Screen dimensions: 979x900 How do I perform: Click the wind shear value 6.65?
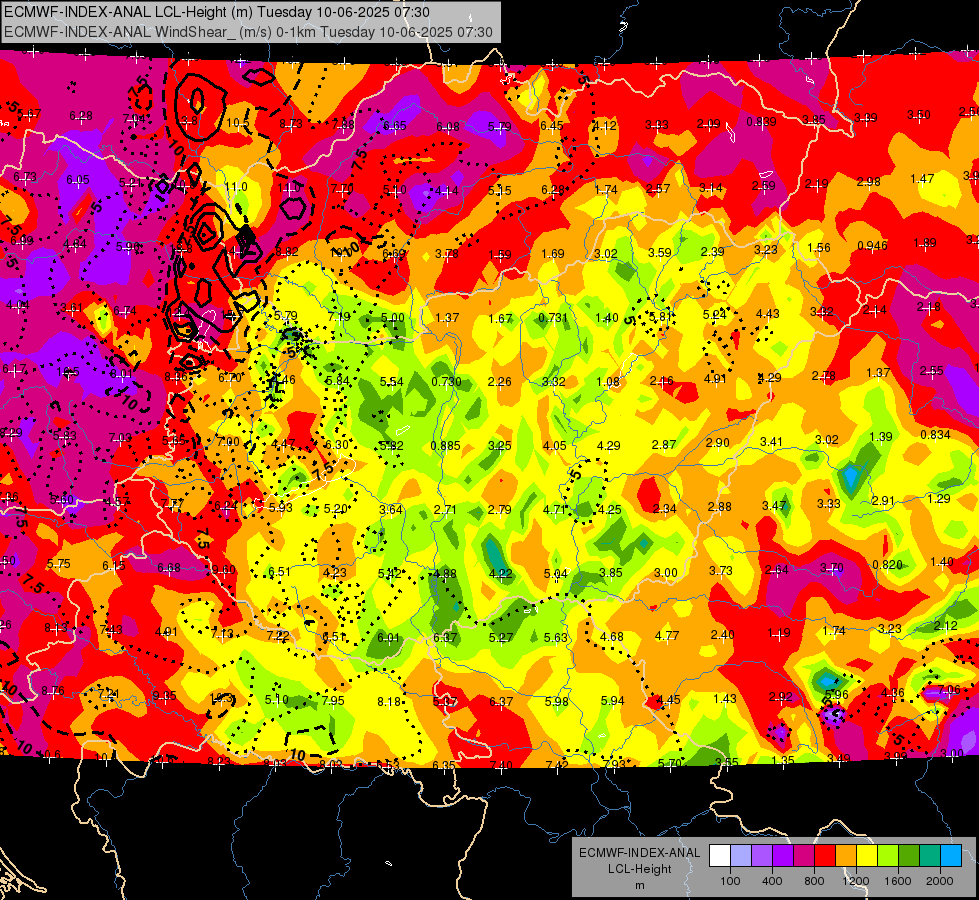[x=395, y=126]
